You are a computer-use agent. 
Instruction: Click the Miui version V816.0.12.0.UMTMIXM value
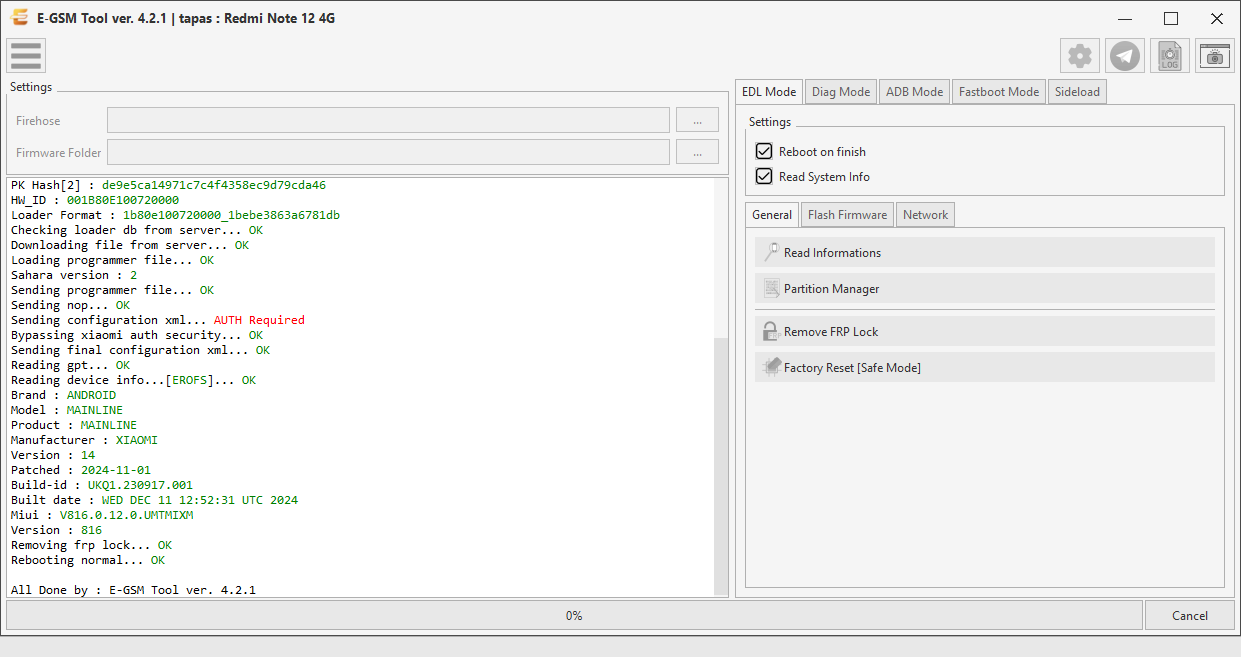click(x=126, y=515)
